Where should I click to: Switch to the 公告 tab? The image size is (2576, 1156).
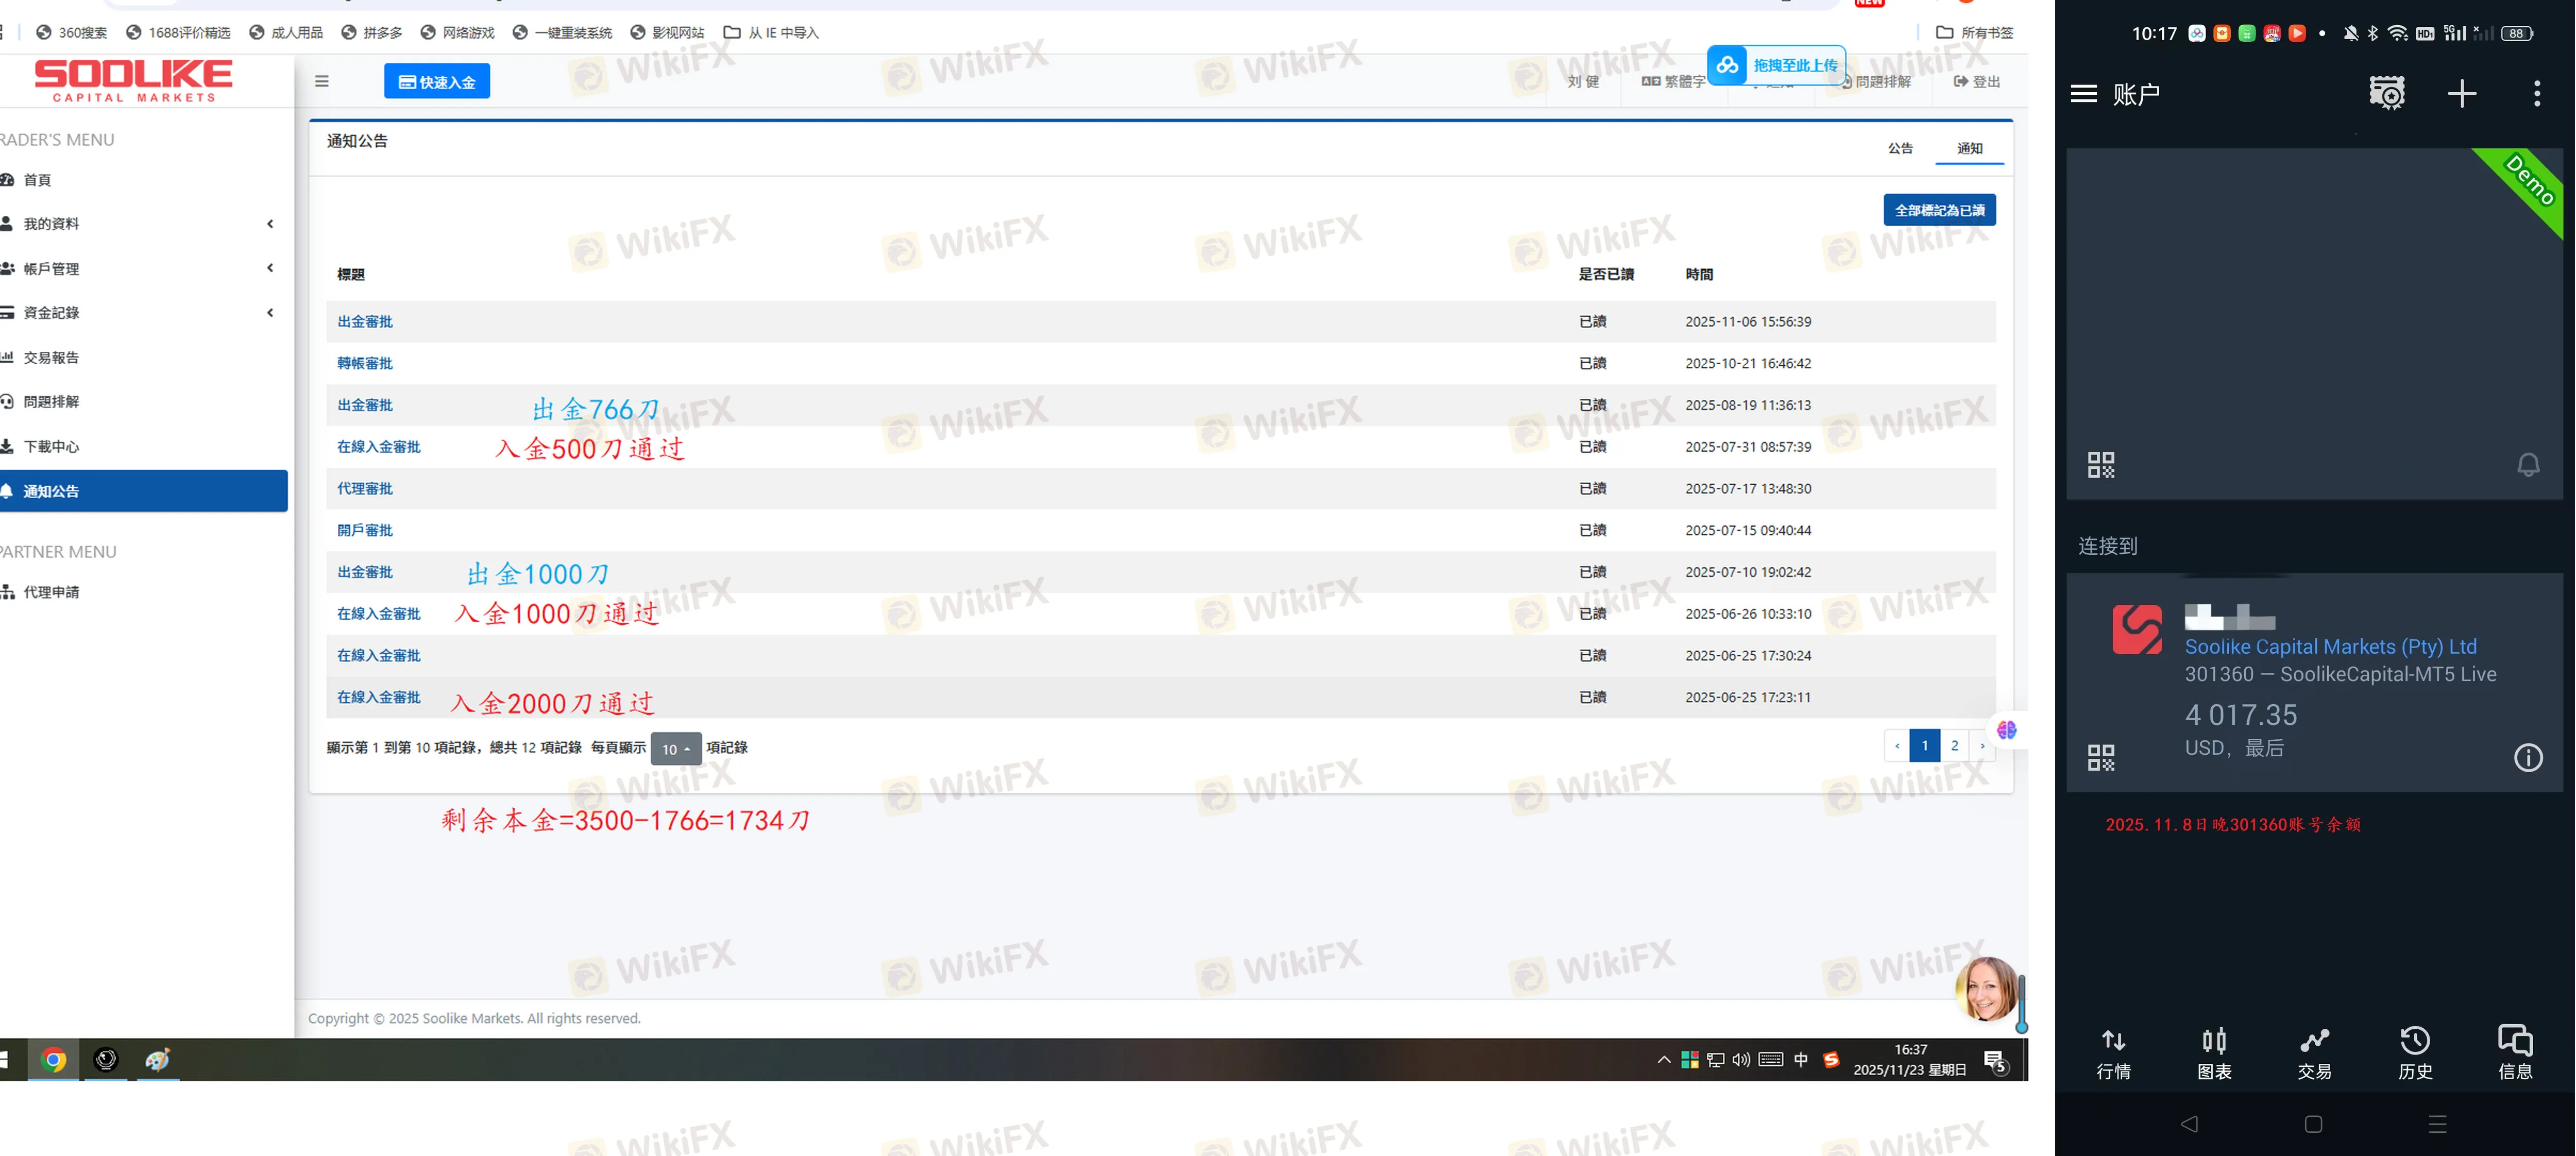point(1900,148)
